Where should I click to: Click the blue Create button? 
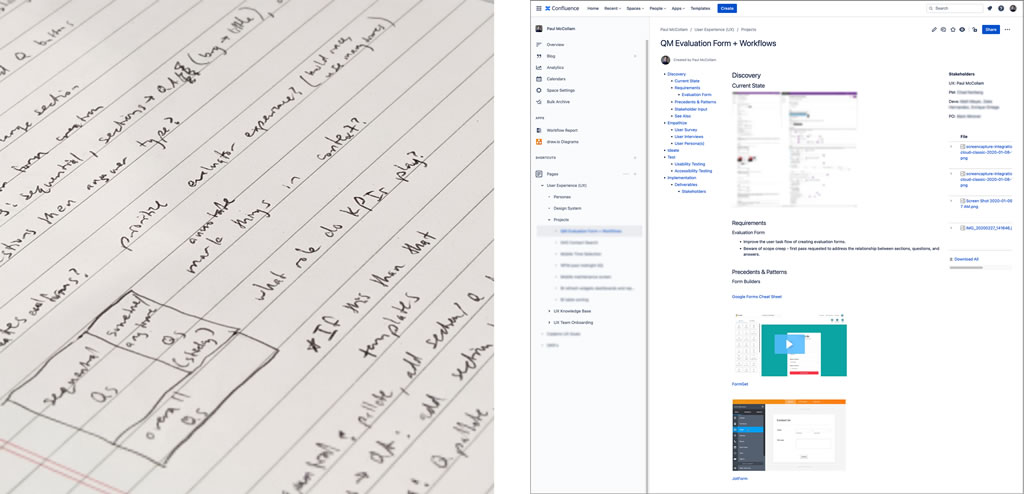(727, 8)
